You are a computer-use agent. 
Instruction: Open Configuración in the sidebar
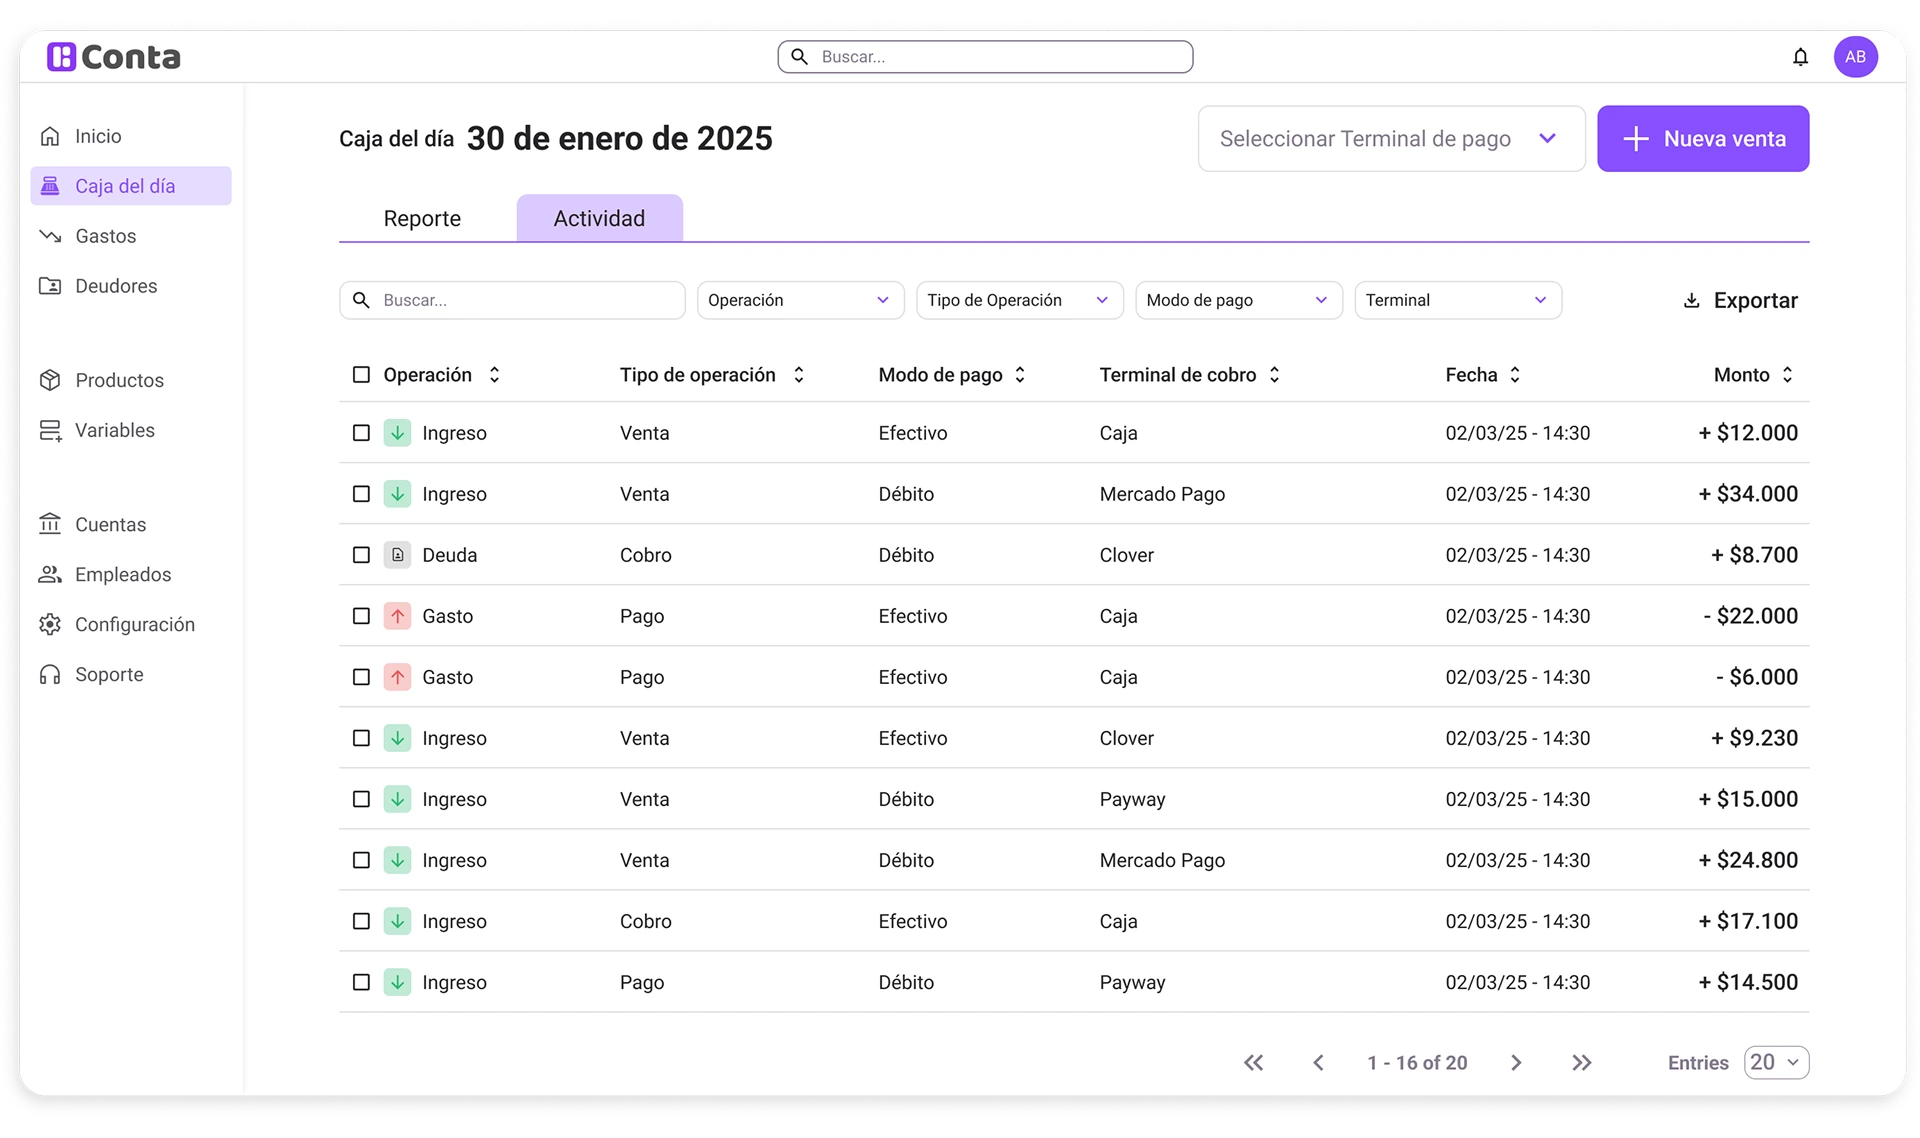[134, 625]
